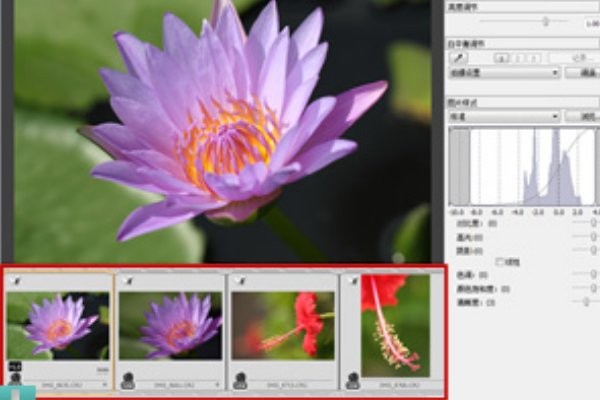This screenshot has height=400, width=600.
Task: Open the white balance settings dropdown
Action: [x=503, y=73]
